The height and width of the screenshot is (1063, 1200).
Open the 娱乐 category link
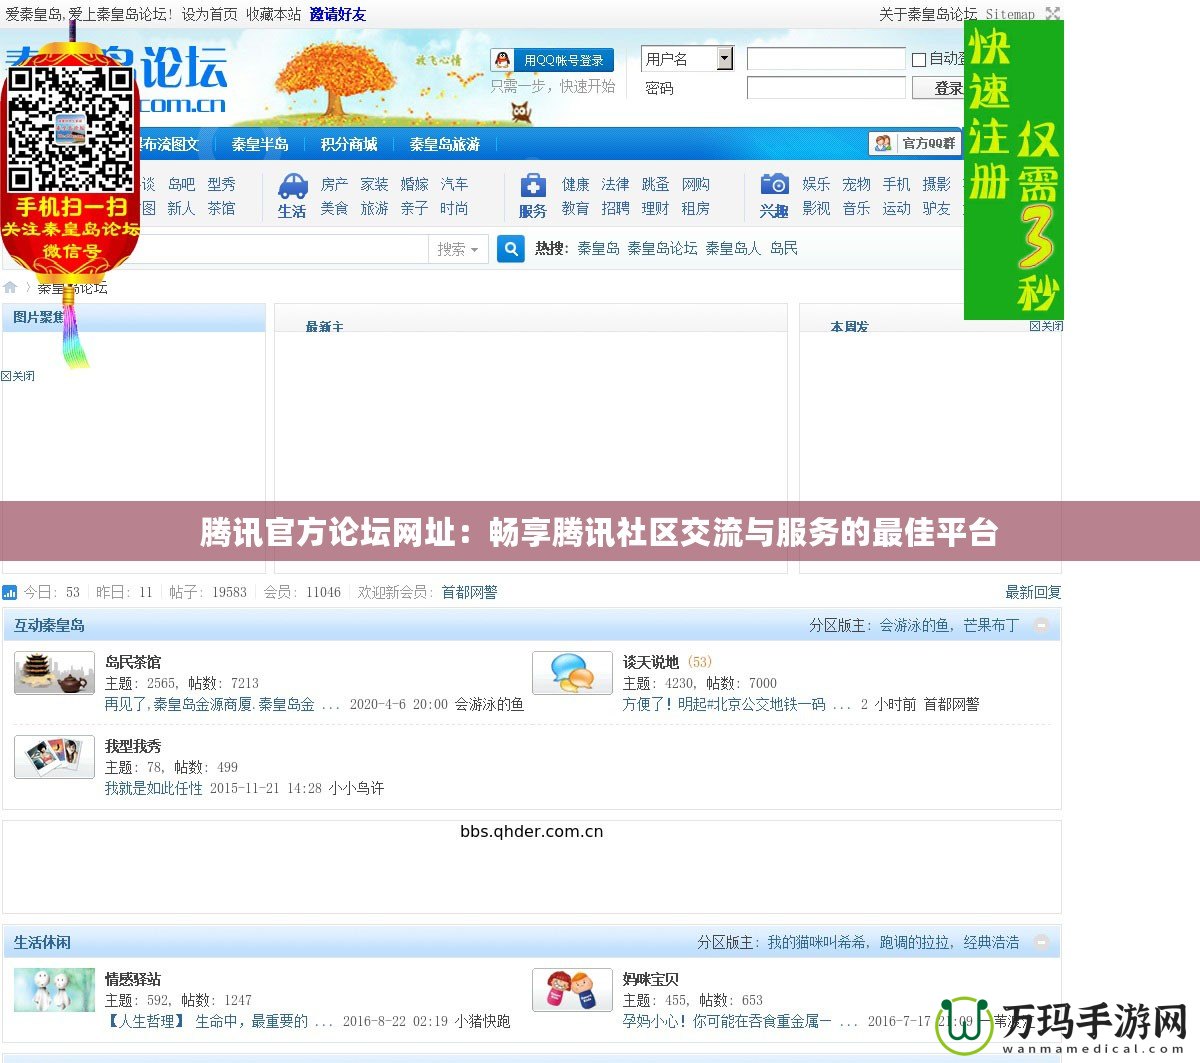point(816,184)
